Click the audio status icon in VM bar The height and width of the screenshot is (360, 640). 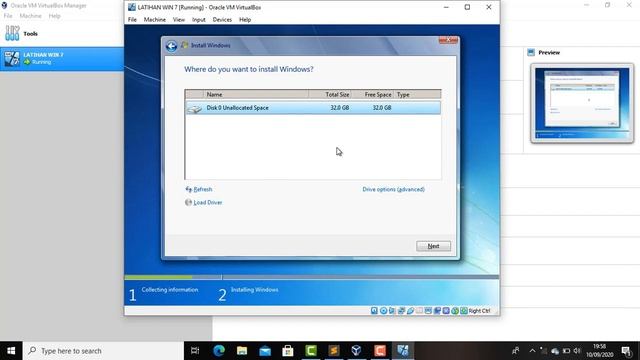click(392, 311)
